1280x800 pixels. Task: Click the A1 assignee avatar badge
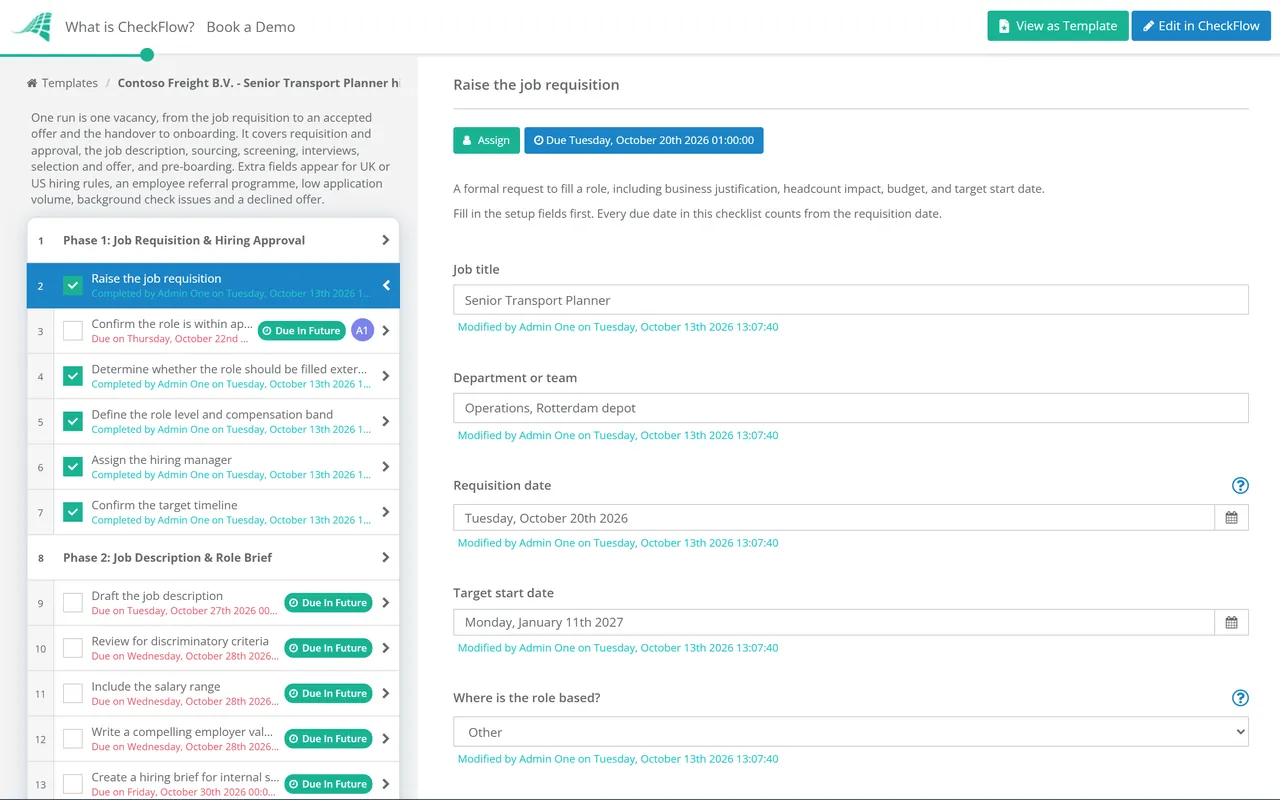(x=362, y=331)
